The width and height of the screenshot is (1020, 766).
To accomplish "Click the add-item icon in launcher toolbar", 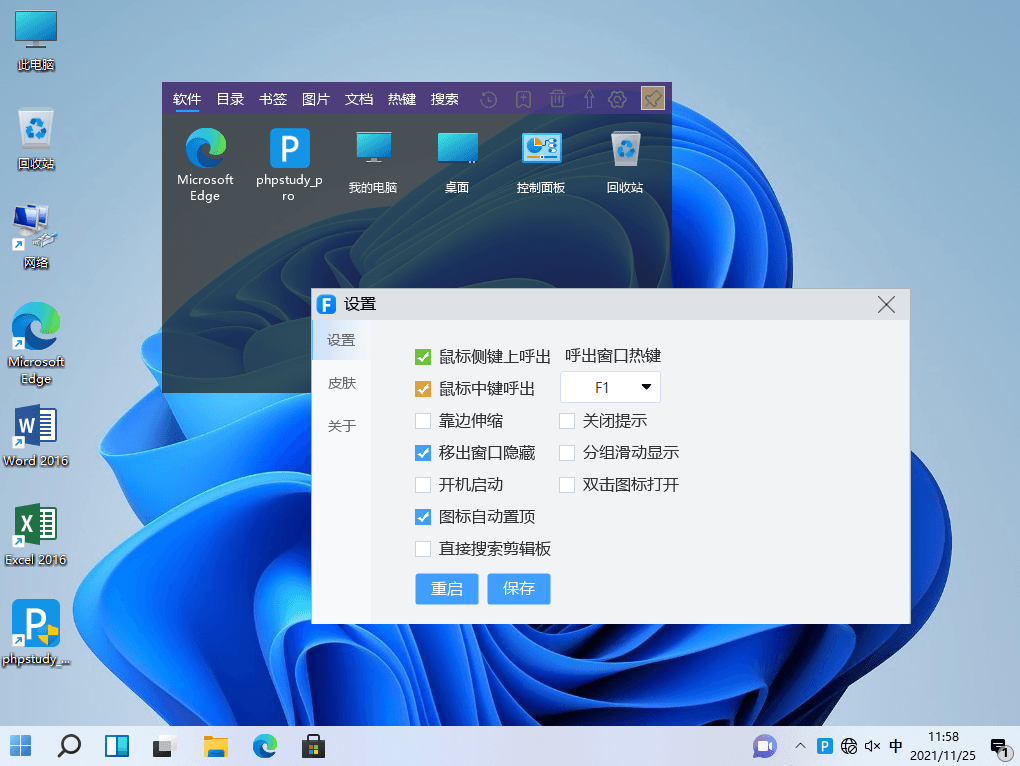I will tap(523, 99).
